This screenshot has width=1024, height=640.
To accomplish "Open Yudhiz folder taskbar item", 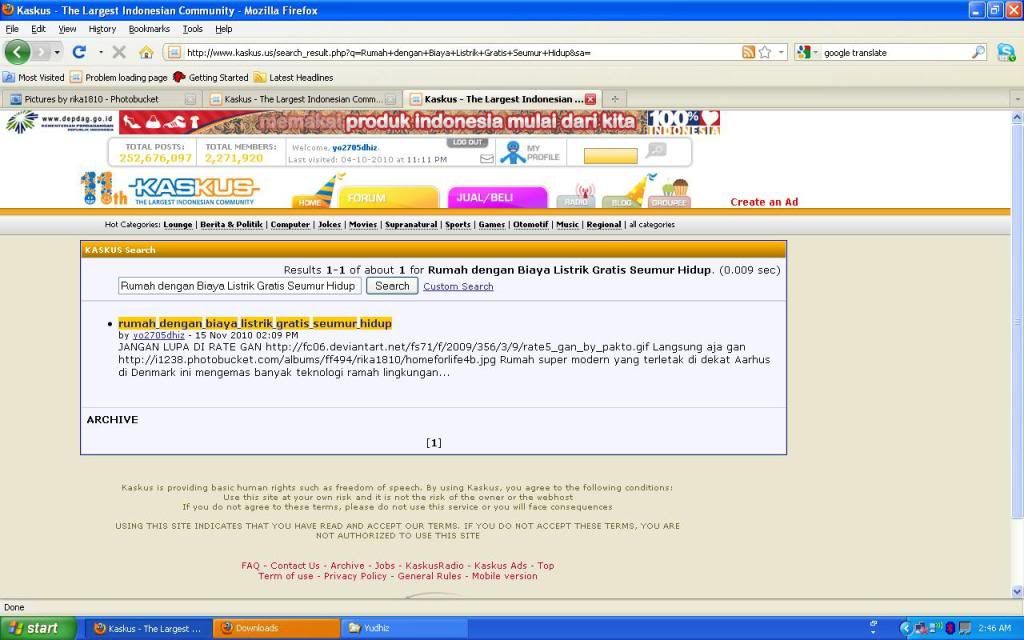I will [404, 628].
